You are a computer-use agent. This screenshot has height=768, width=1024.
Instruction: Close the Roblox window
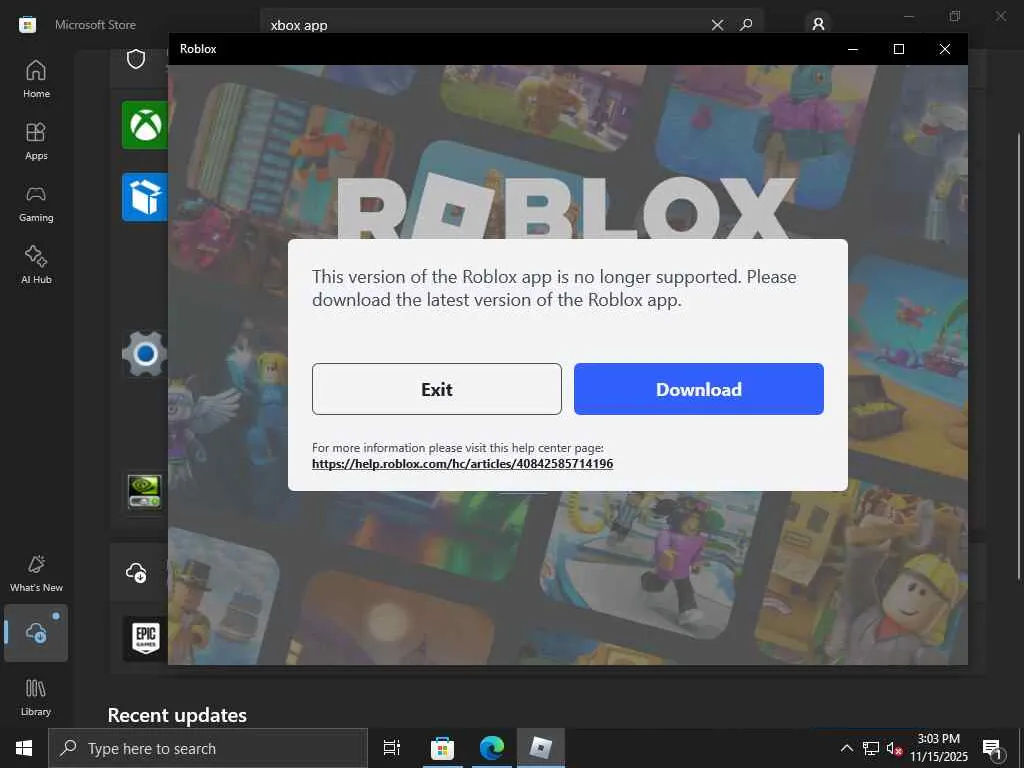coord(944,49)
